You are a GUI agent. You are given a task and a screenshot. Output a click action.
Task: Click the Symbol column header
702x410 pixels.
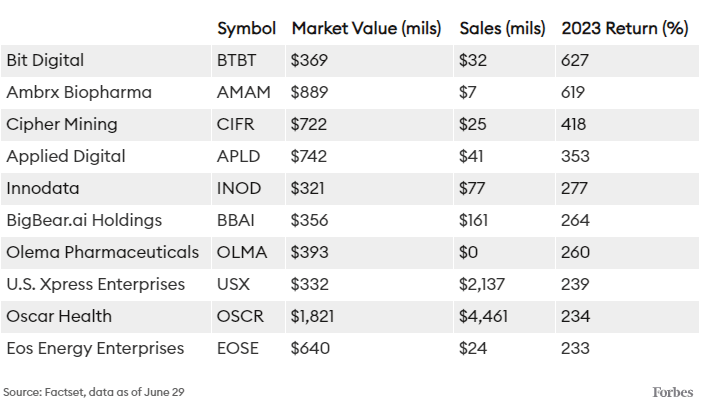(x=247, y=29)
